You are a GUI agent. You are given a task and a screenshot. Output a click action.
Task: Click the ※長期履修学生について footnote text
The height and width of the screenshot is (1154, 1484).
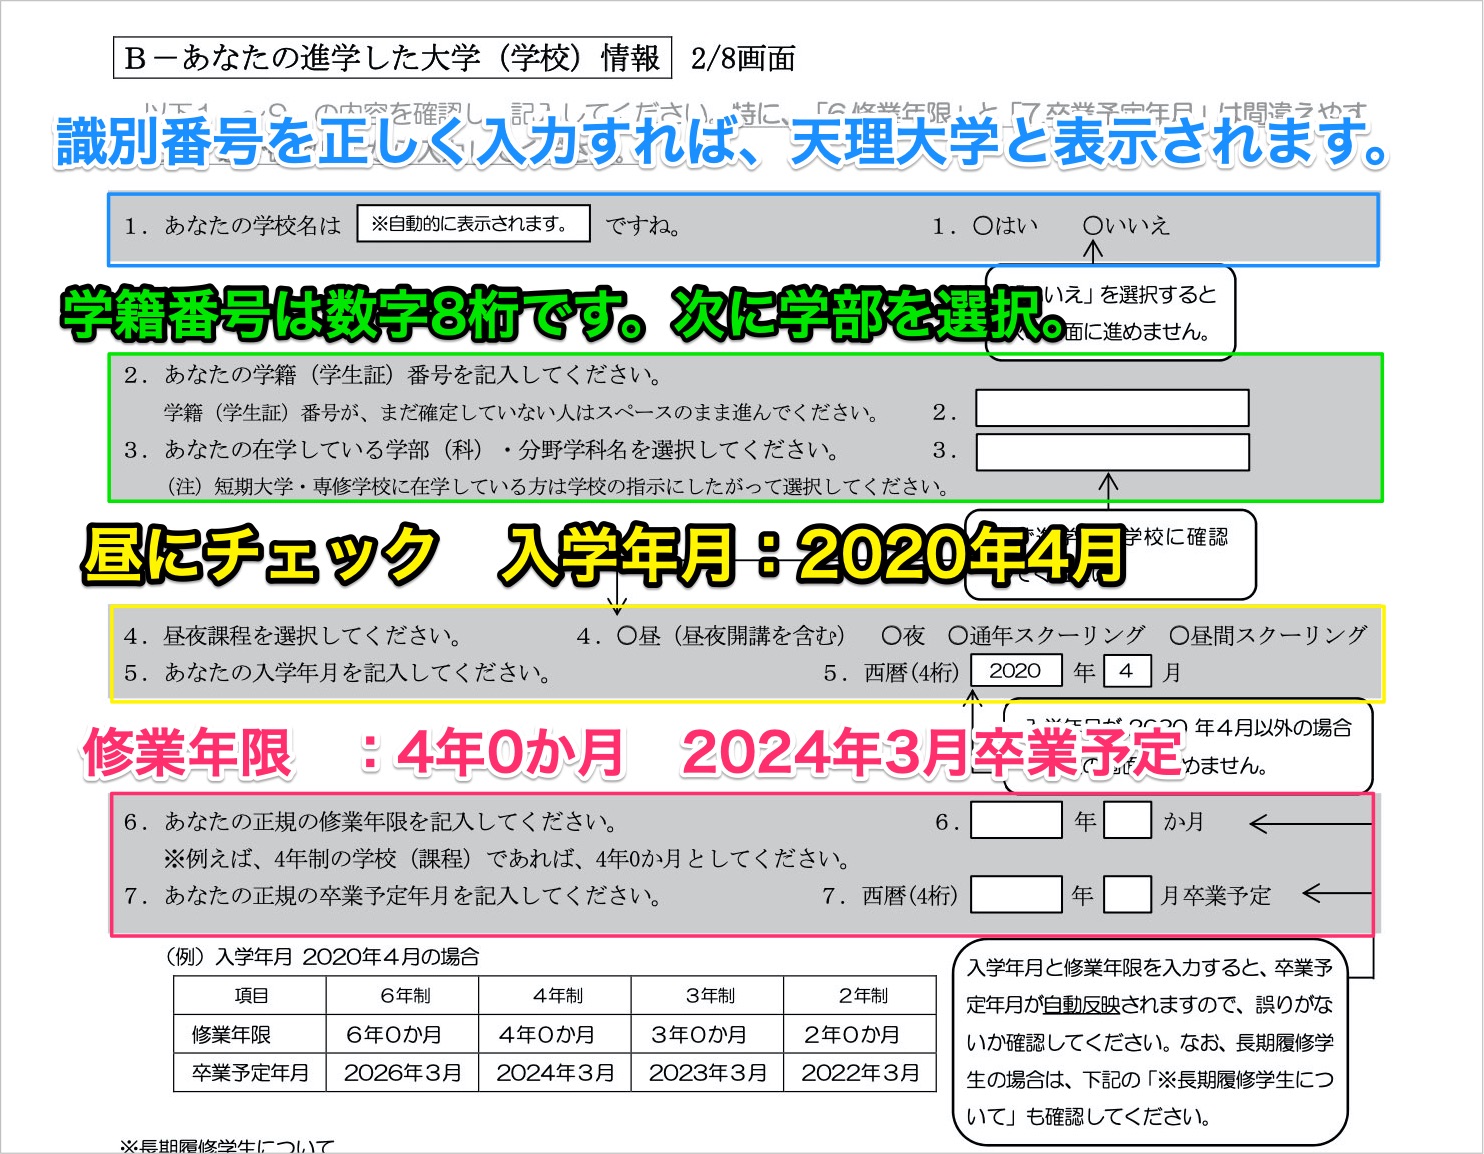(x=227, y=1146)
